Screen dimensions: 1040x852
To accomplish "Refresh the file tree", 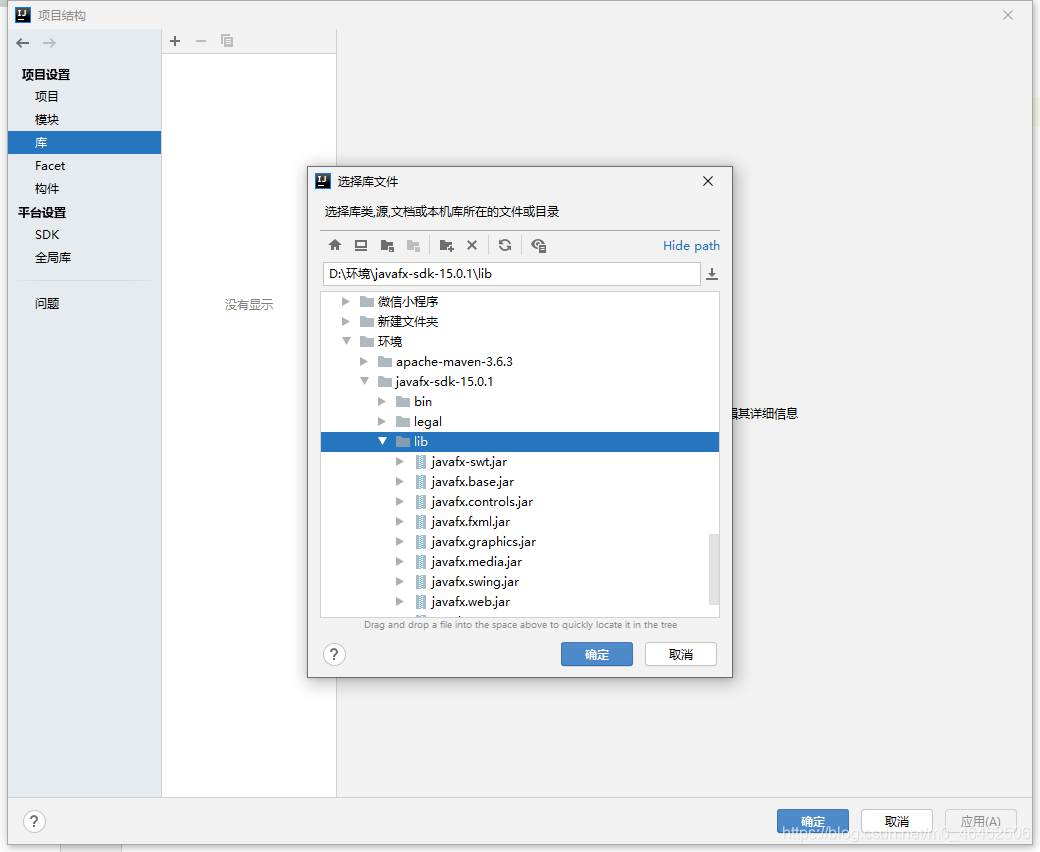I will point(505,245).
